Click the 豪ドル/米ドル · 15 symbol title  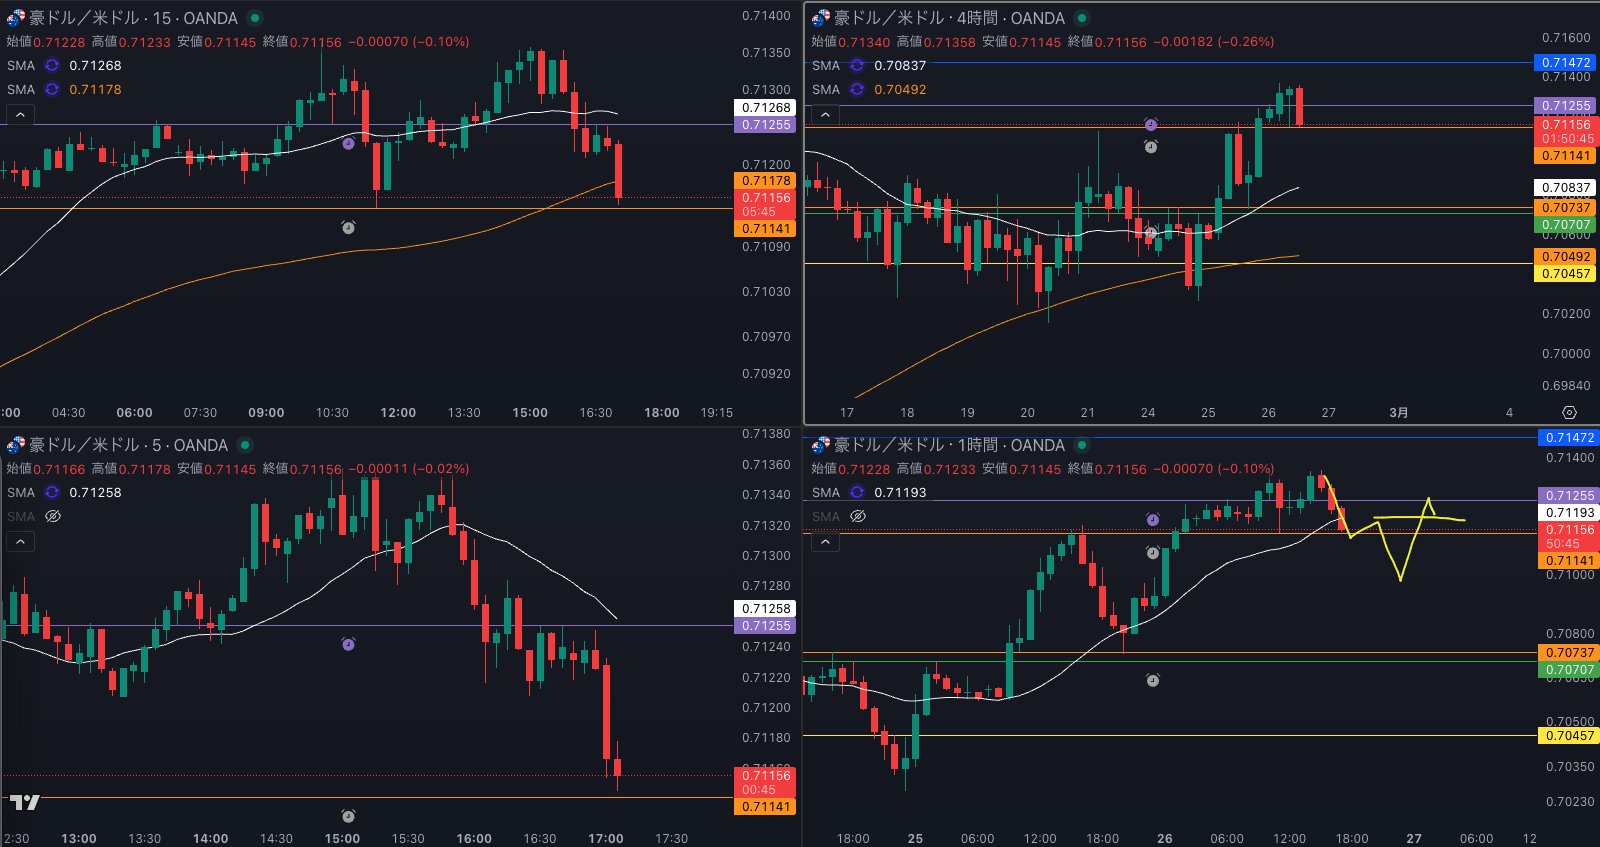(x=132, y=18)
